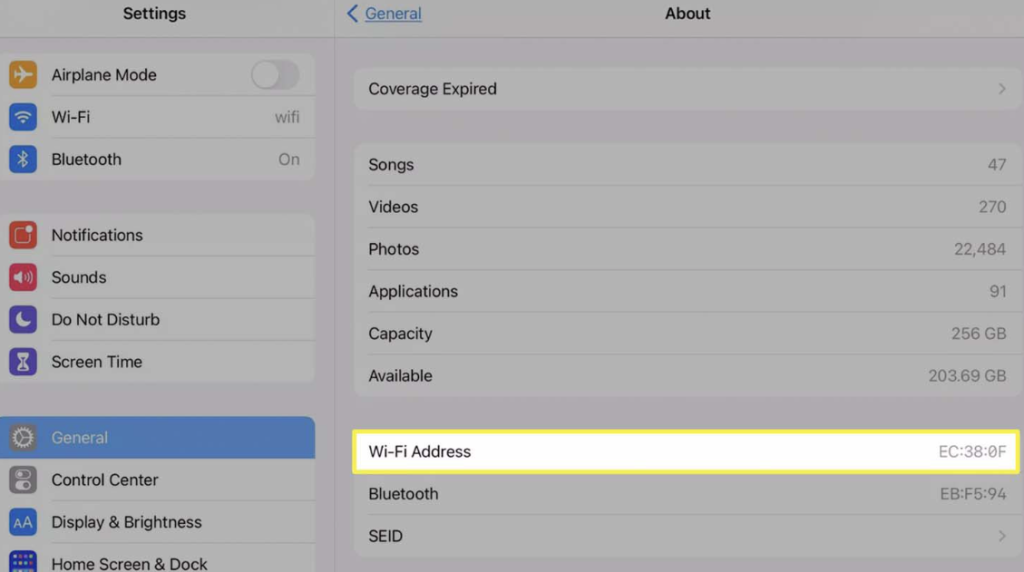This screenshot has height=572, width=1024.
Task: Click the Sounds speaker icon
Action: pyautogui.click(x=23, y=277)
